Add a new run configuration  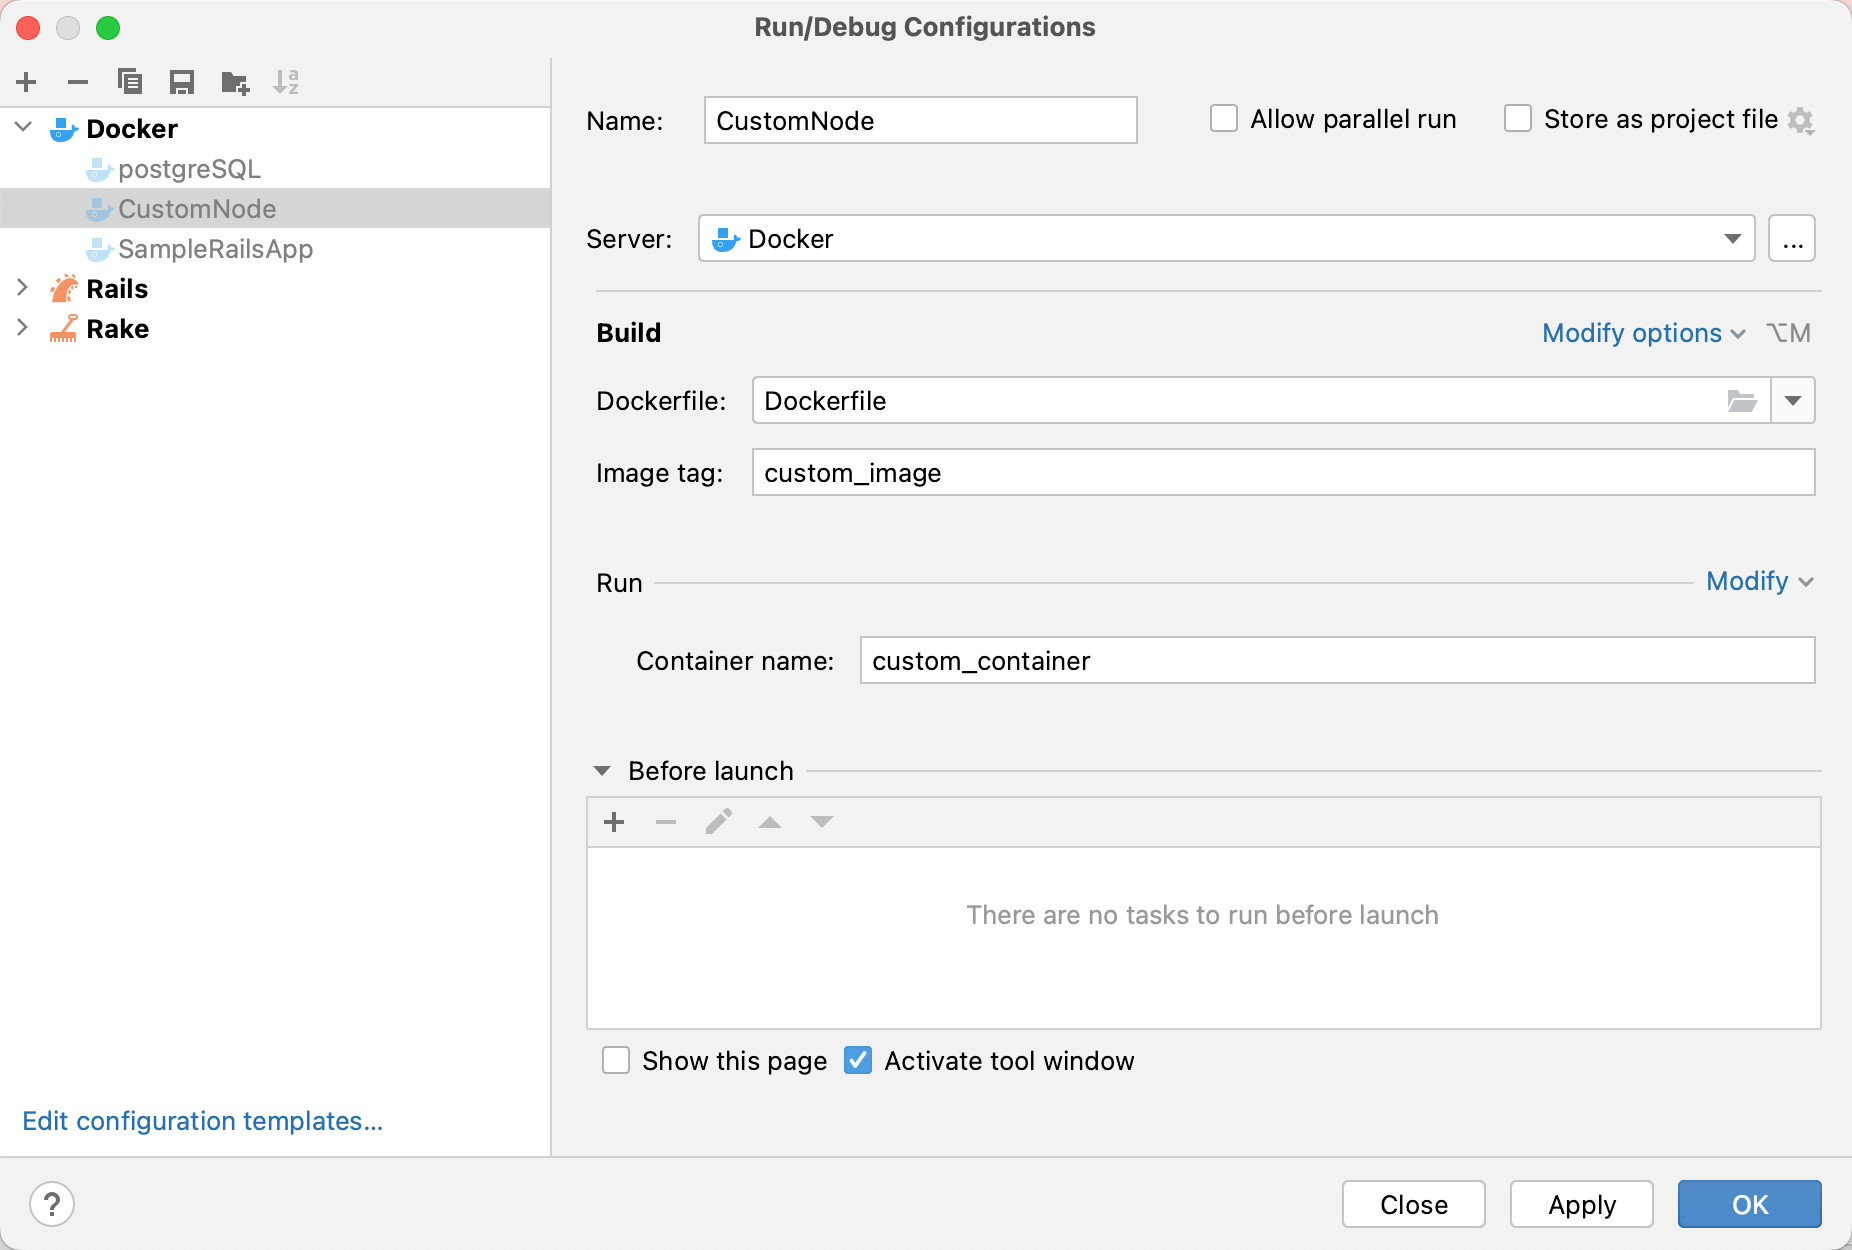[x=27, y=82]
